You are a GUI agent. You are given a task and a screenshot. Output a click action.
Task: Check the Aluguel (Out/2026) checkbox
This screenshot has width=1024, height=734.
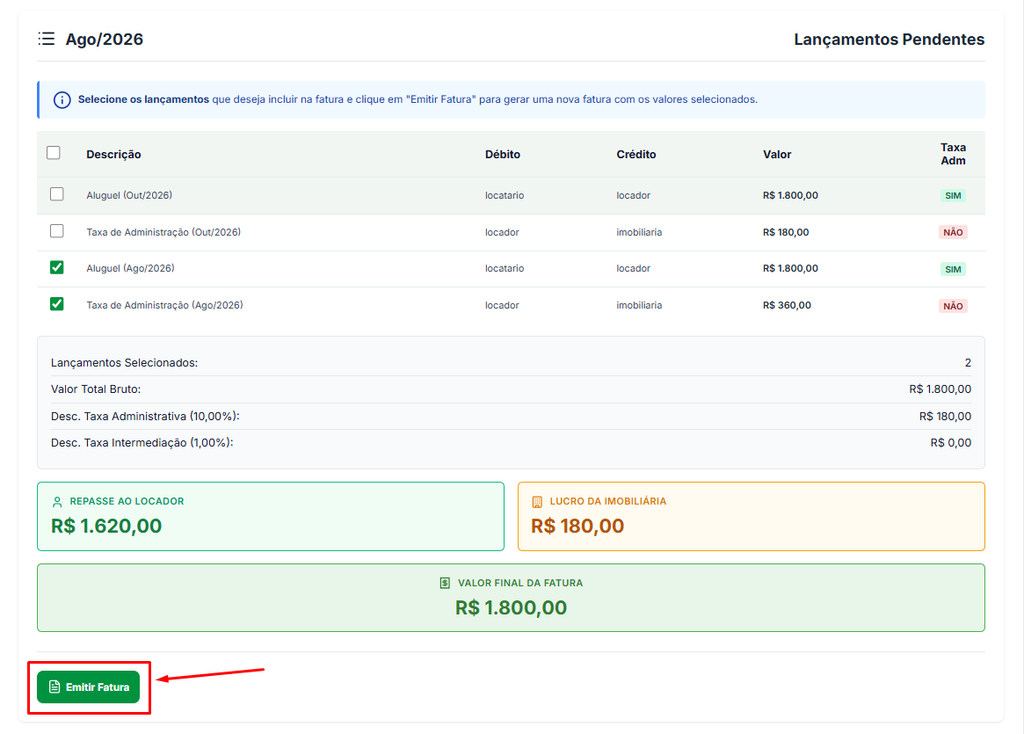click(57, 194)
